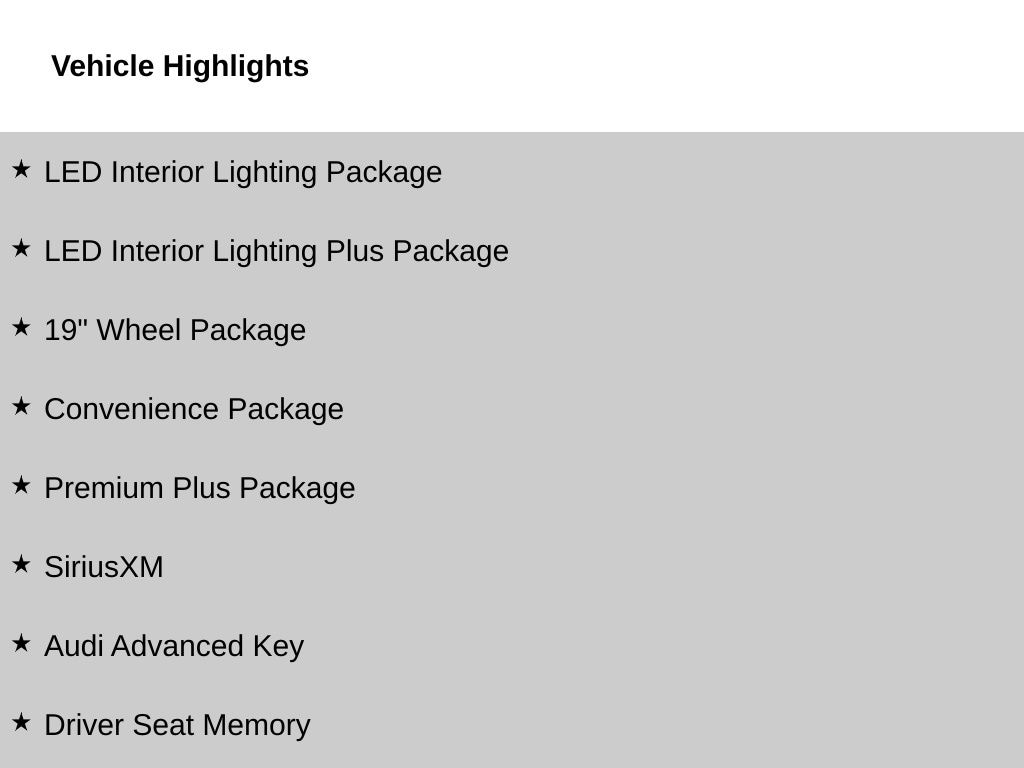1024x768 pixels.
Task: Click the star bullet next to SiriusXM
Action: 21,564
